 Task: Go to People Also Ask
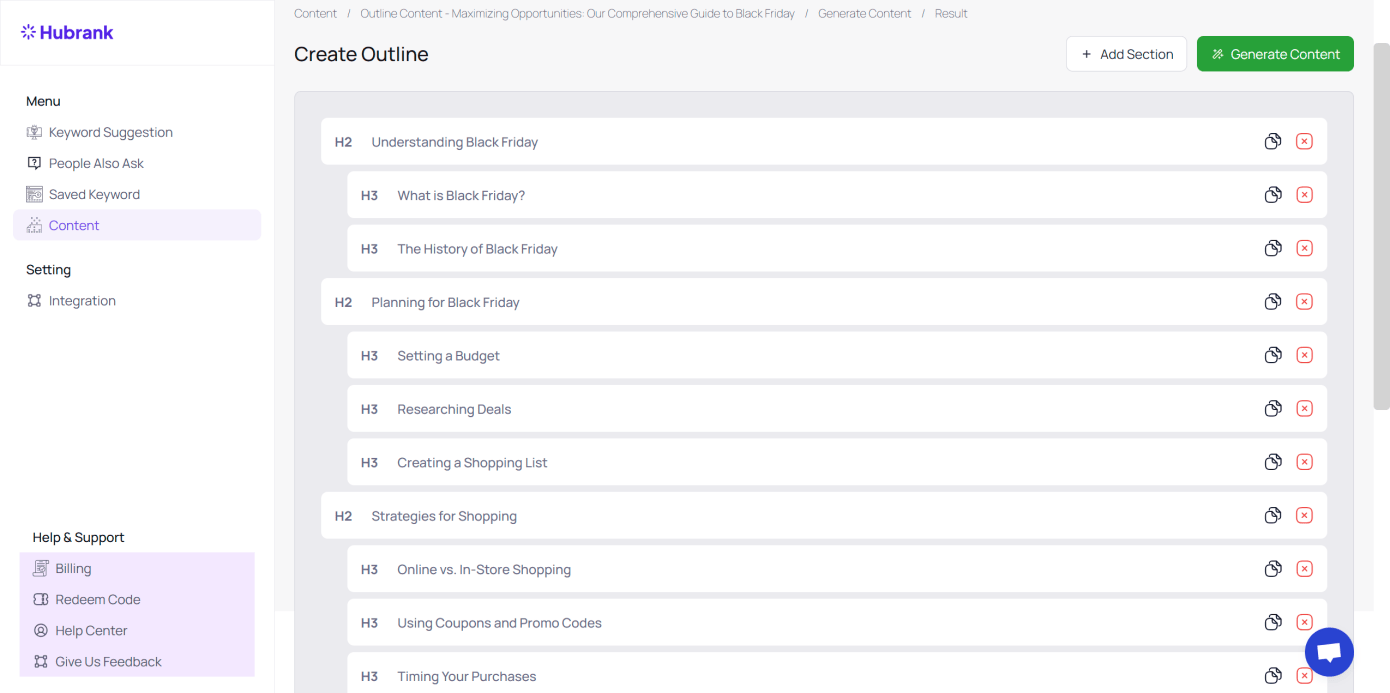click(96, 163)
